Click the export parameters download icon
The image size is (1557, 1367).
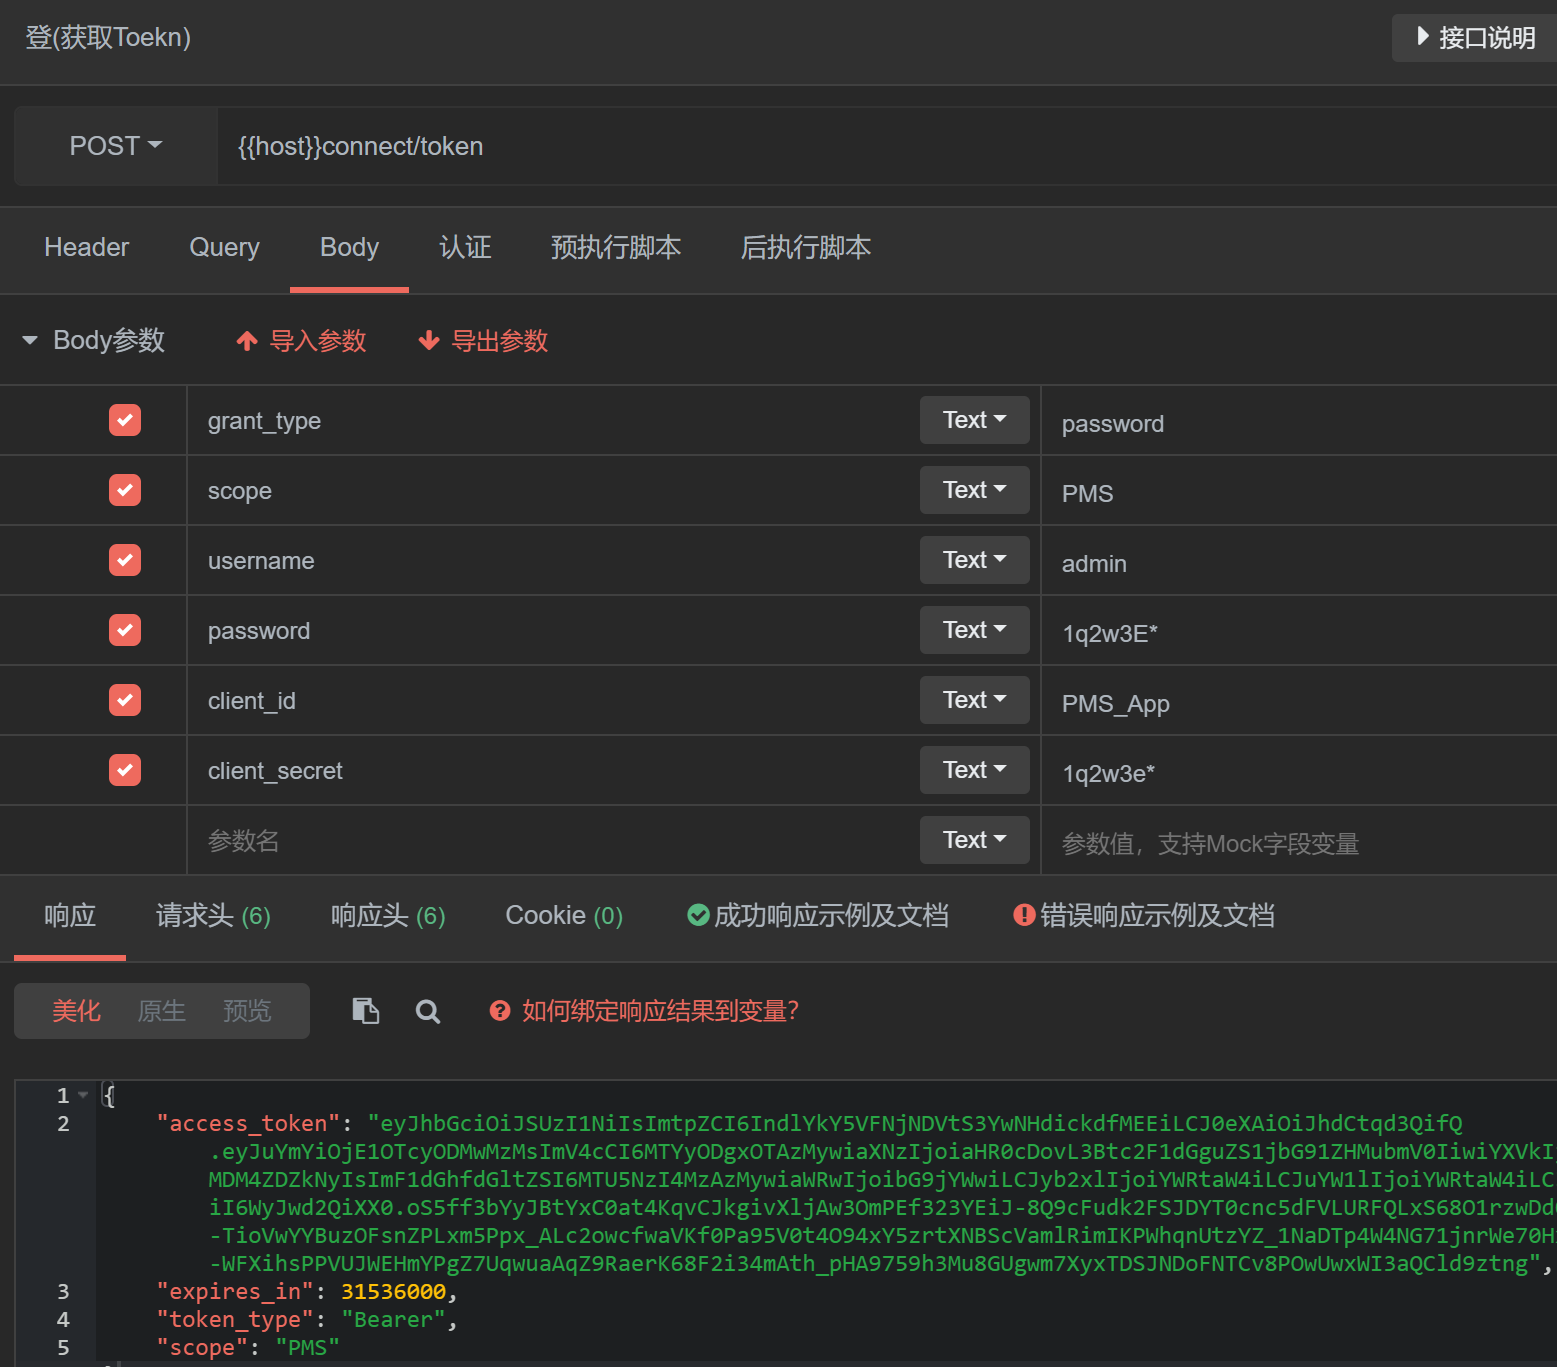coord(429,341)
